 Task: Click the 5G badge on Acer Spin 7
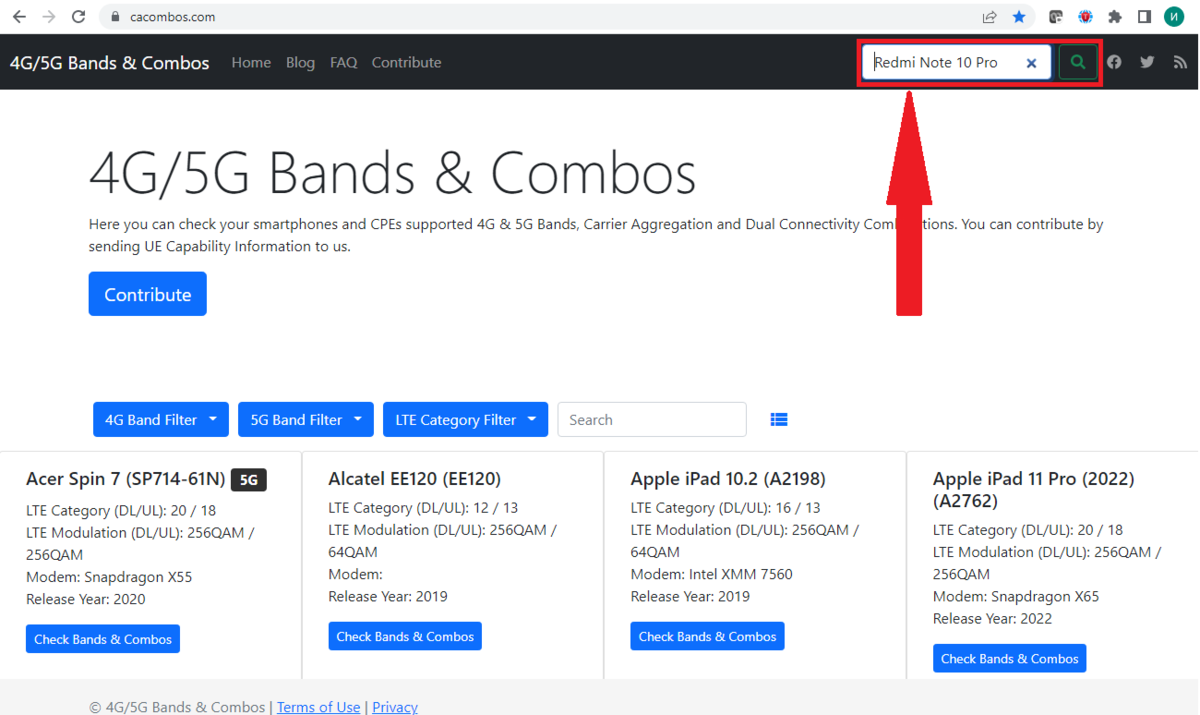point(249,480)
